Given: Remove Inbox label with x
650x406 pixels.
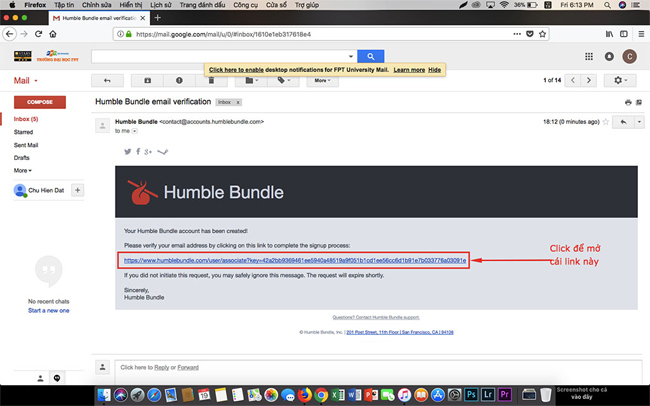Looking at the screenshot, I should (x=238, y=102).
